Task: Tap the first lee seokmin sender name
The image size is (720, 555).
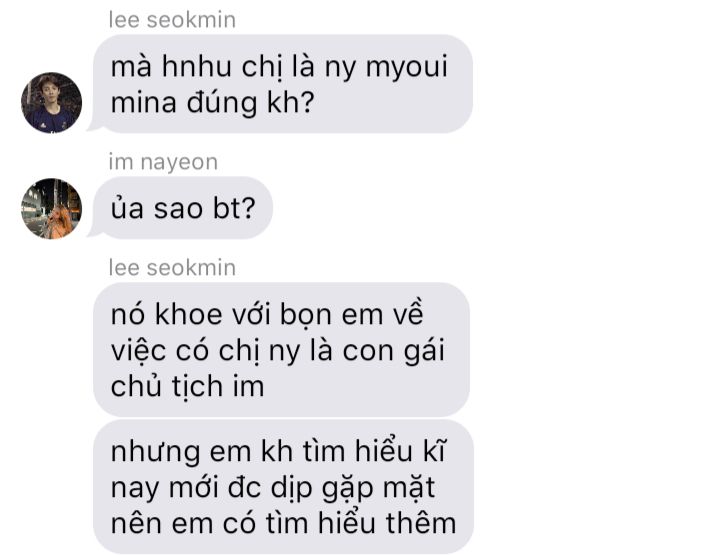Action: (172, 20)
